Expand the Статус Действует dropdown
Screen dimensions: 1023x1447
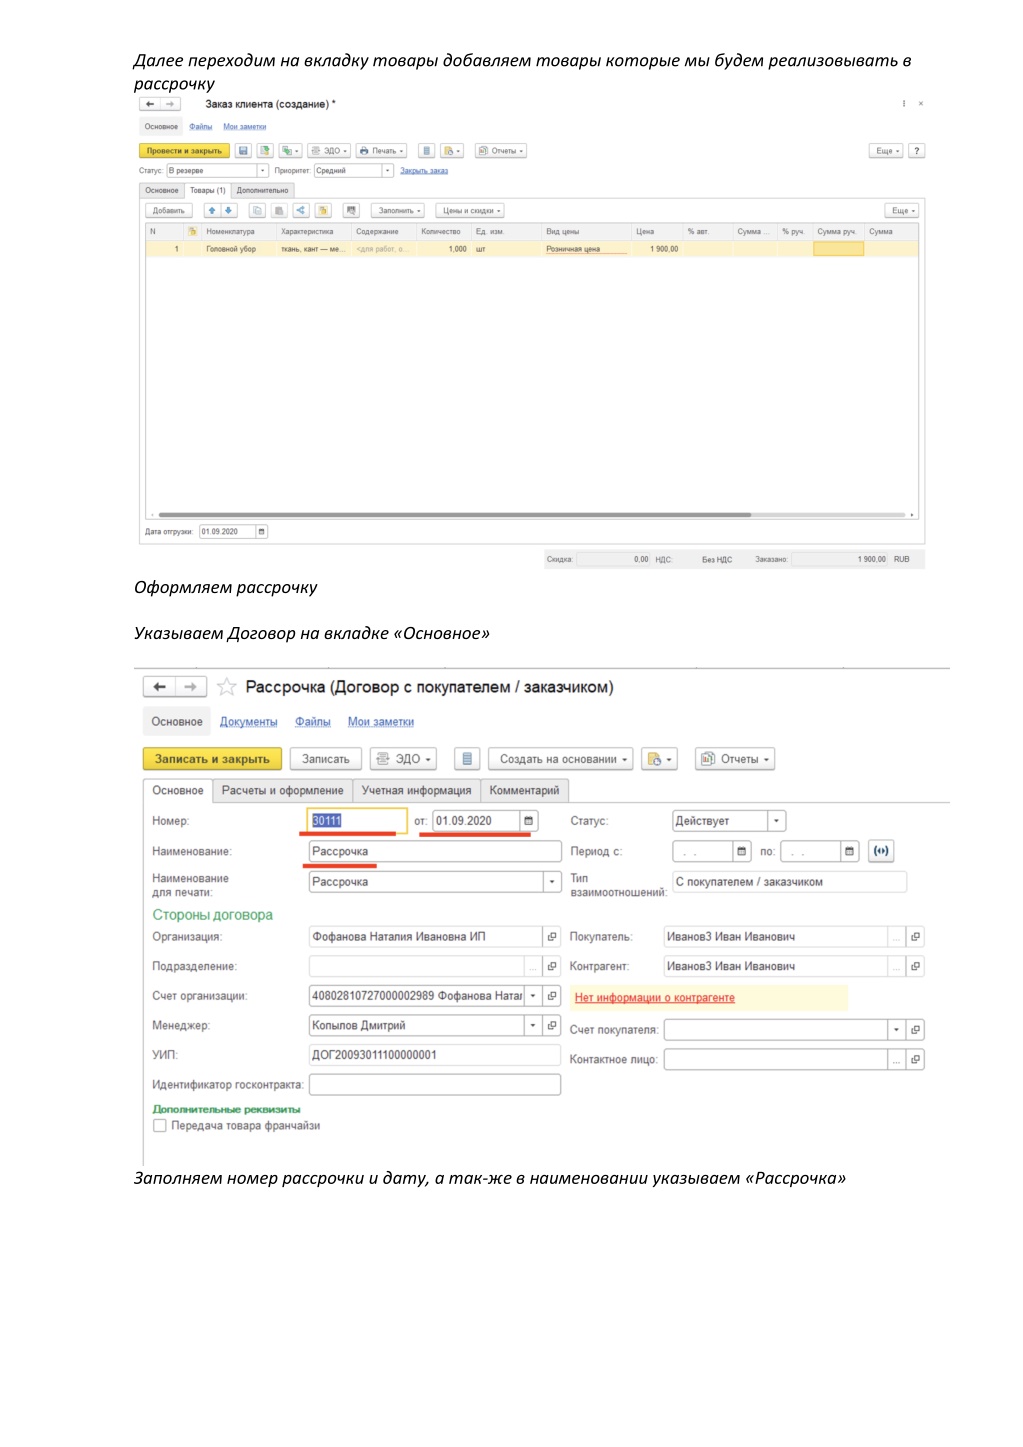[x=777, y=821]
